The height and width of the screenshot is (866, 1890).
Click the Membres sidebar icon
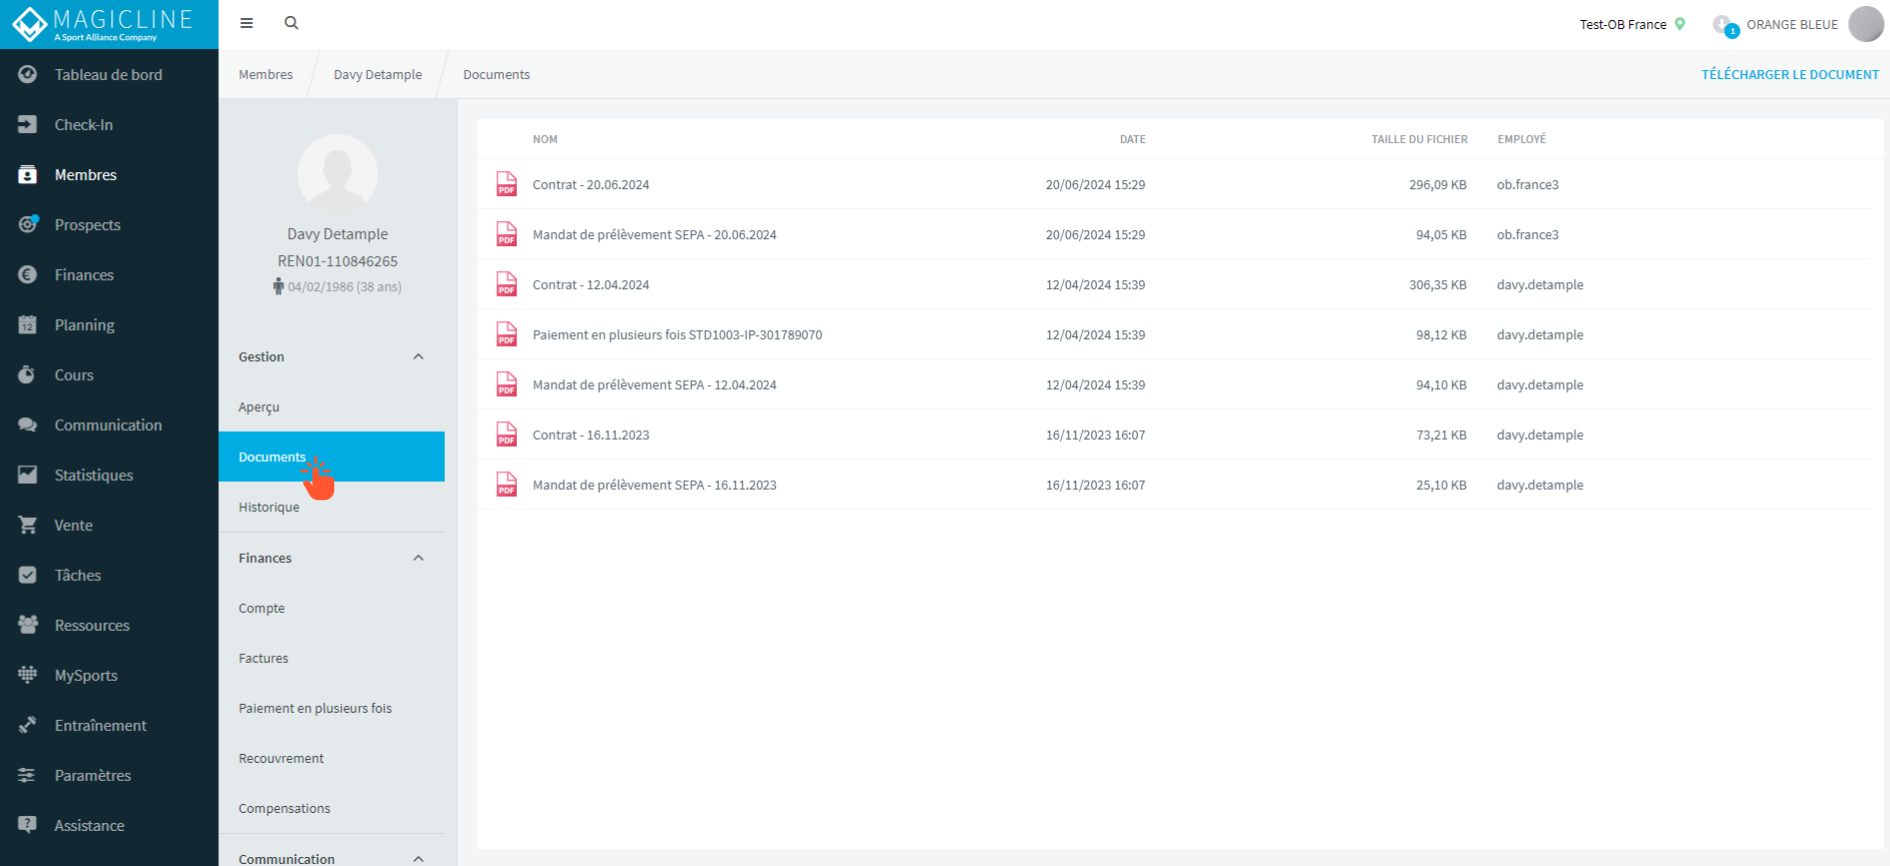[27, 174]
